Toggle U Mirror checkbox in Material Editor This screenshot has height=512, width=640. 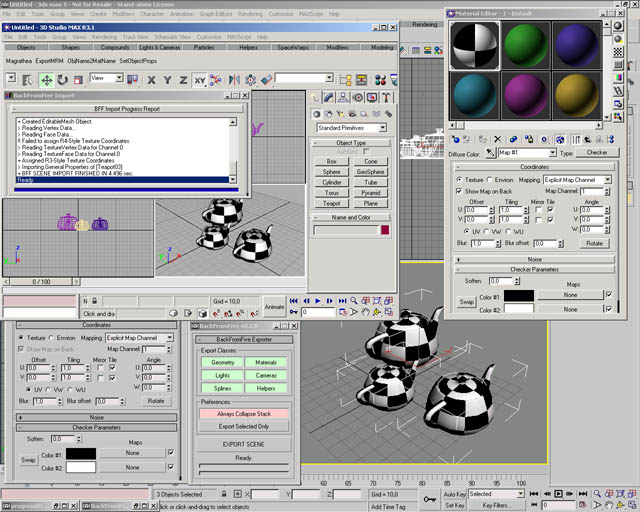pos(538,210)
